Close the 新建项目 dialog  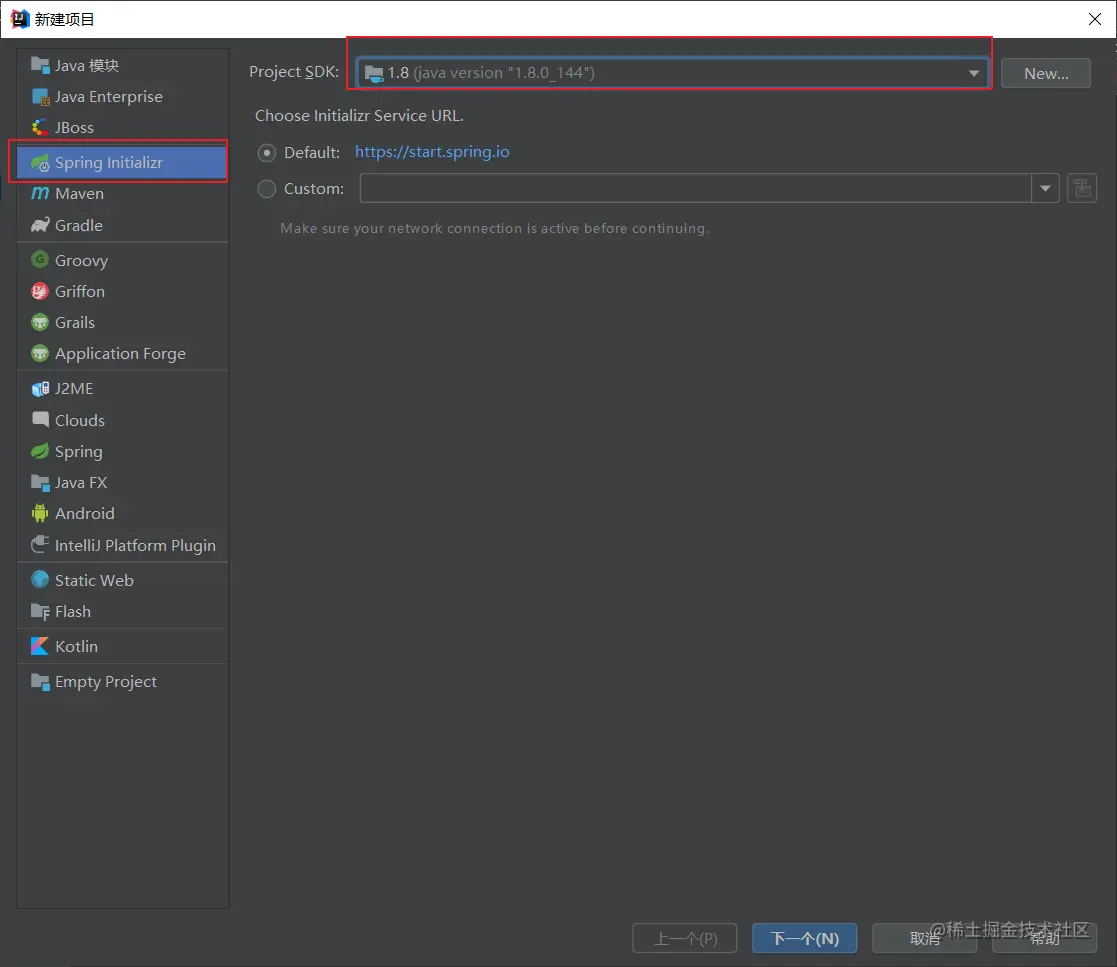point(1095,19)
